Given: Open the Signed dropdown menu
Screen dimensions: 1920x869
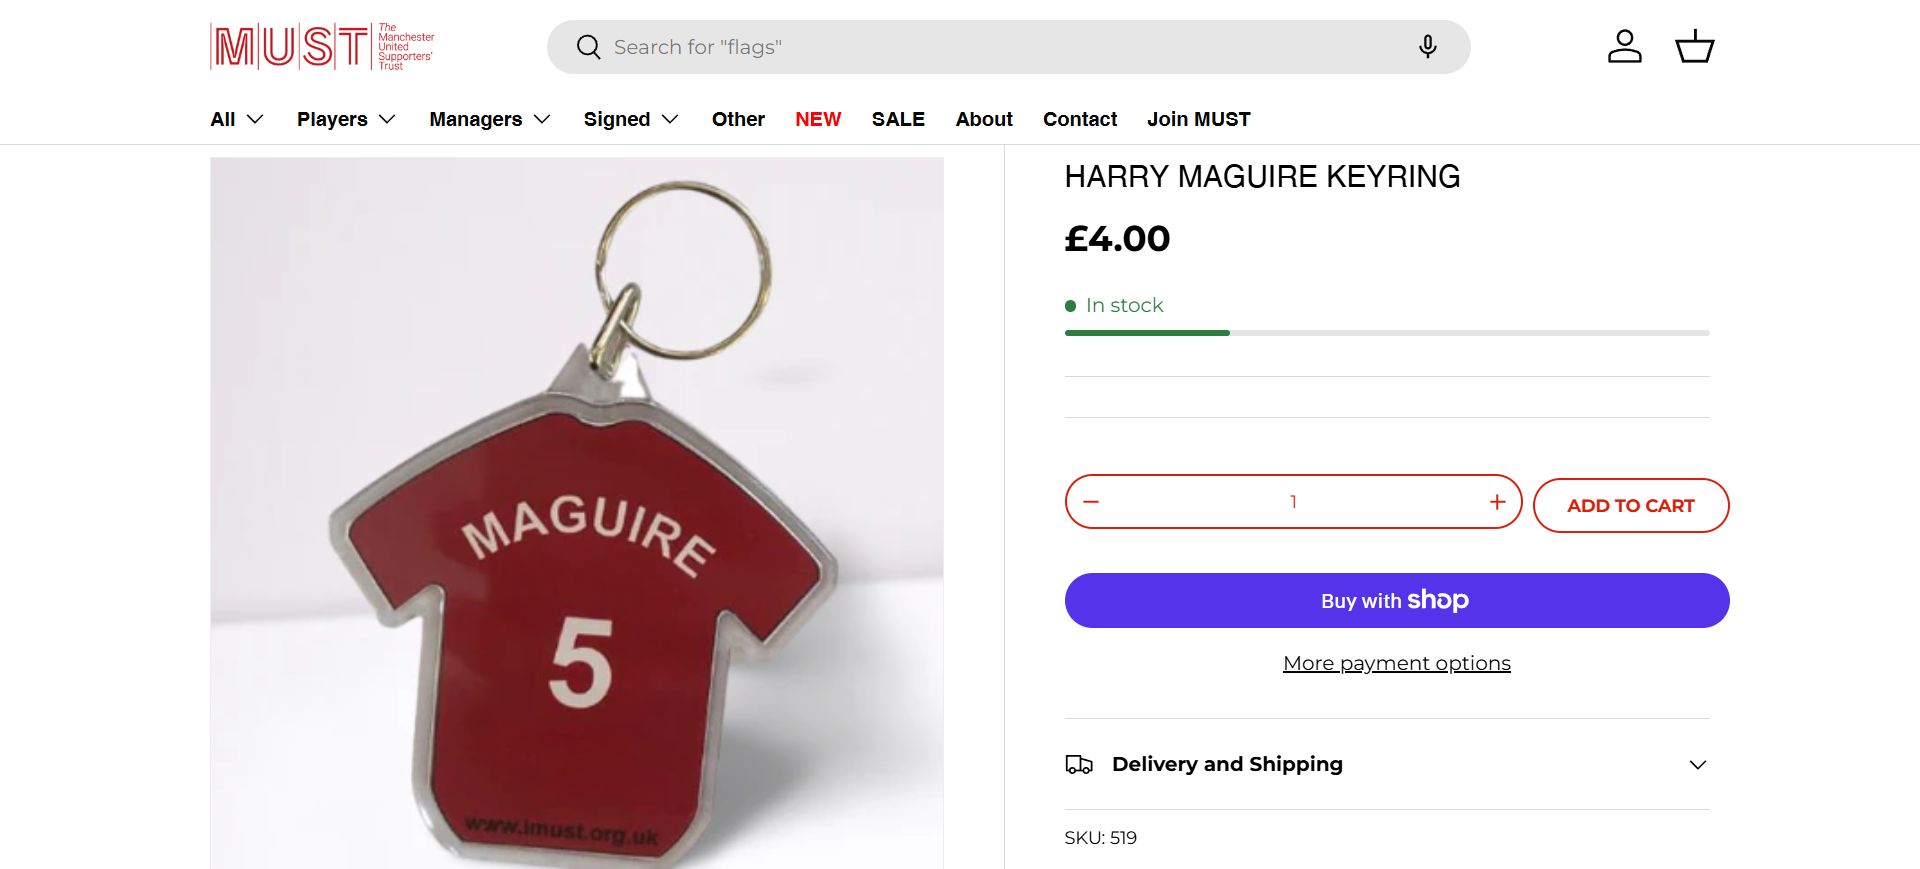Looking at the screenshot, I should pos(631,119).
